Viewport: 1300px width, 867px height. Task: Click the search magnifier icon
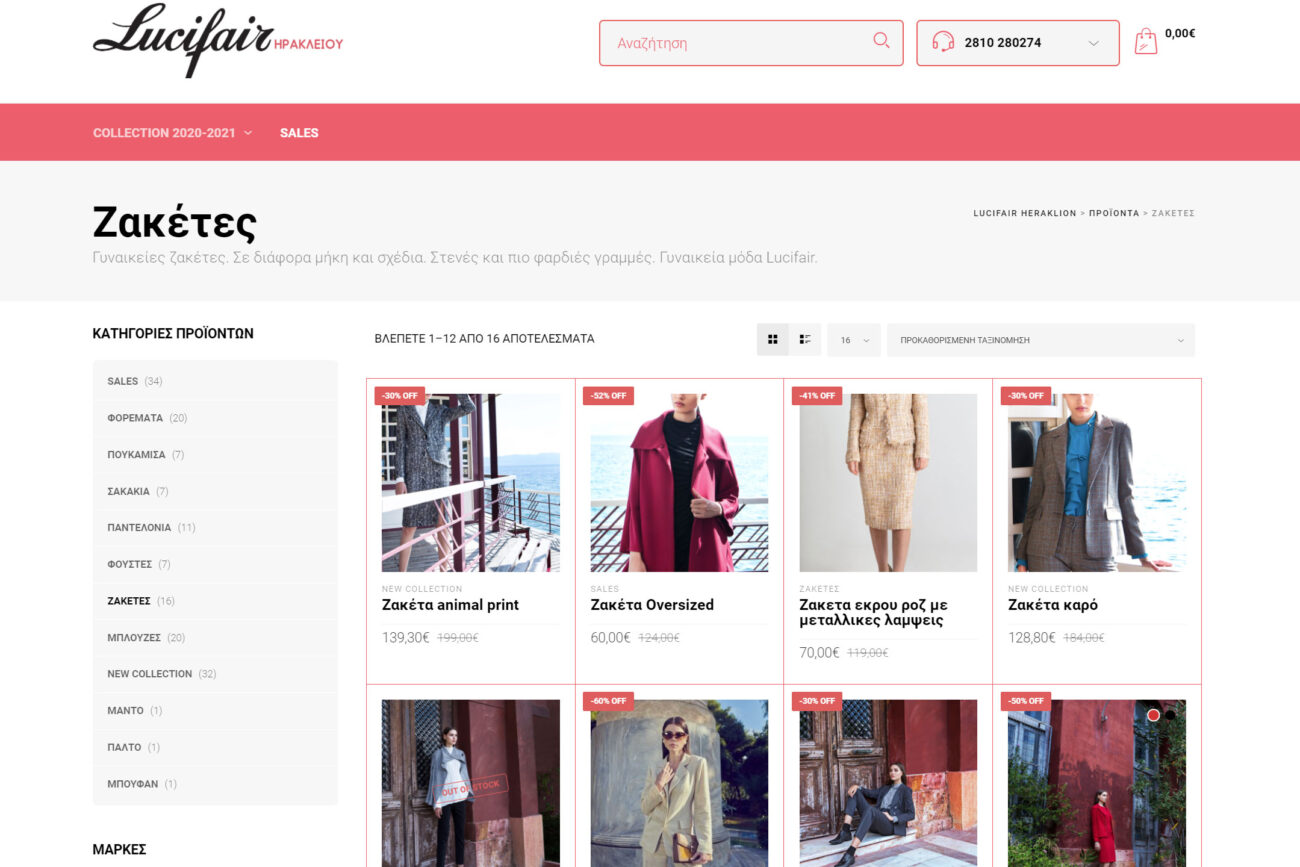[x=881, y=41]
